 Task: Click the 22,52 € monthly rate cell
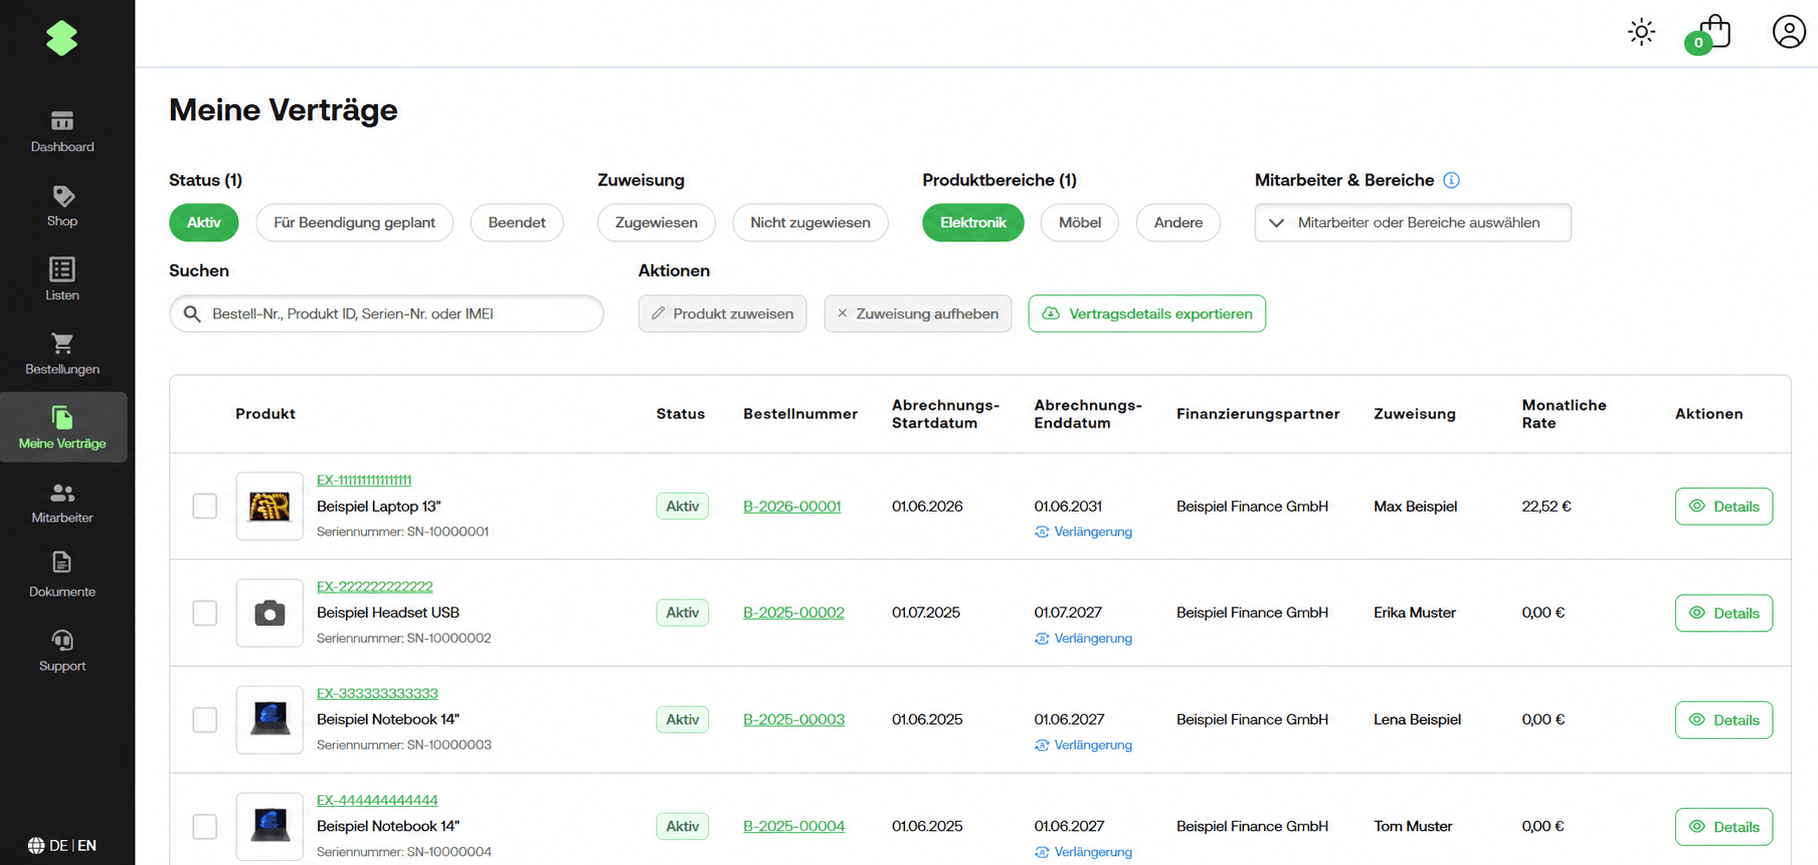pos(1546,506)
